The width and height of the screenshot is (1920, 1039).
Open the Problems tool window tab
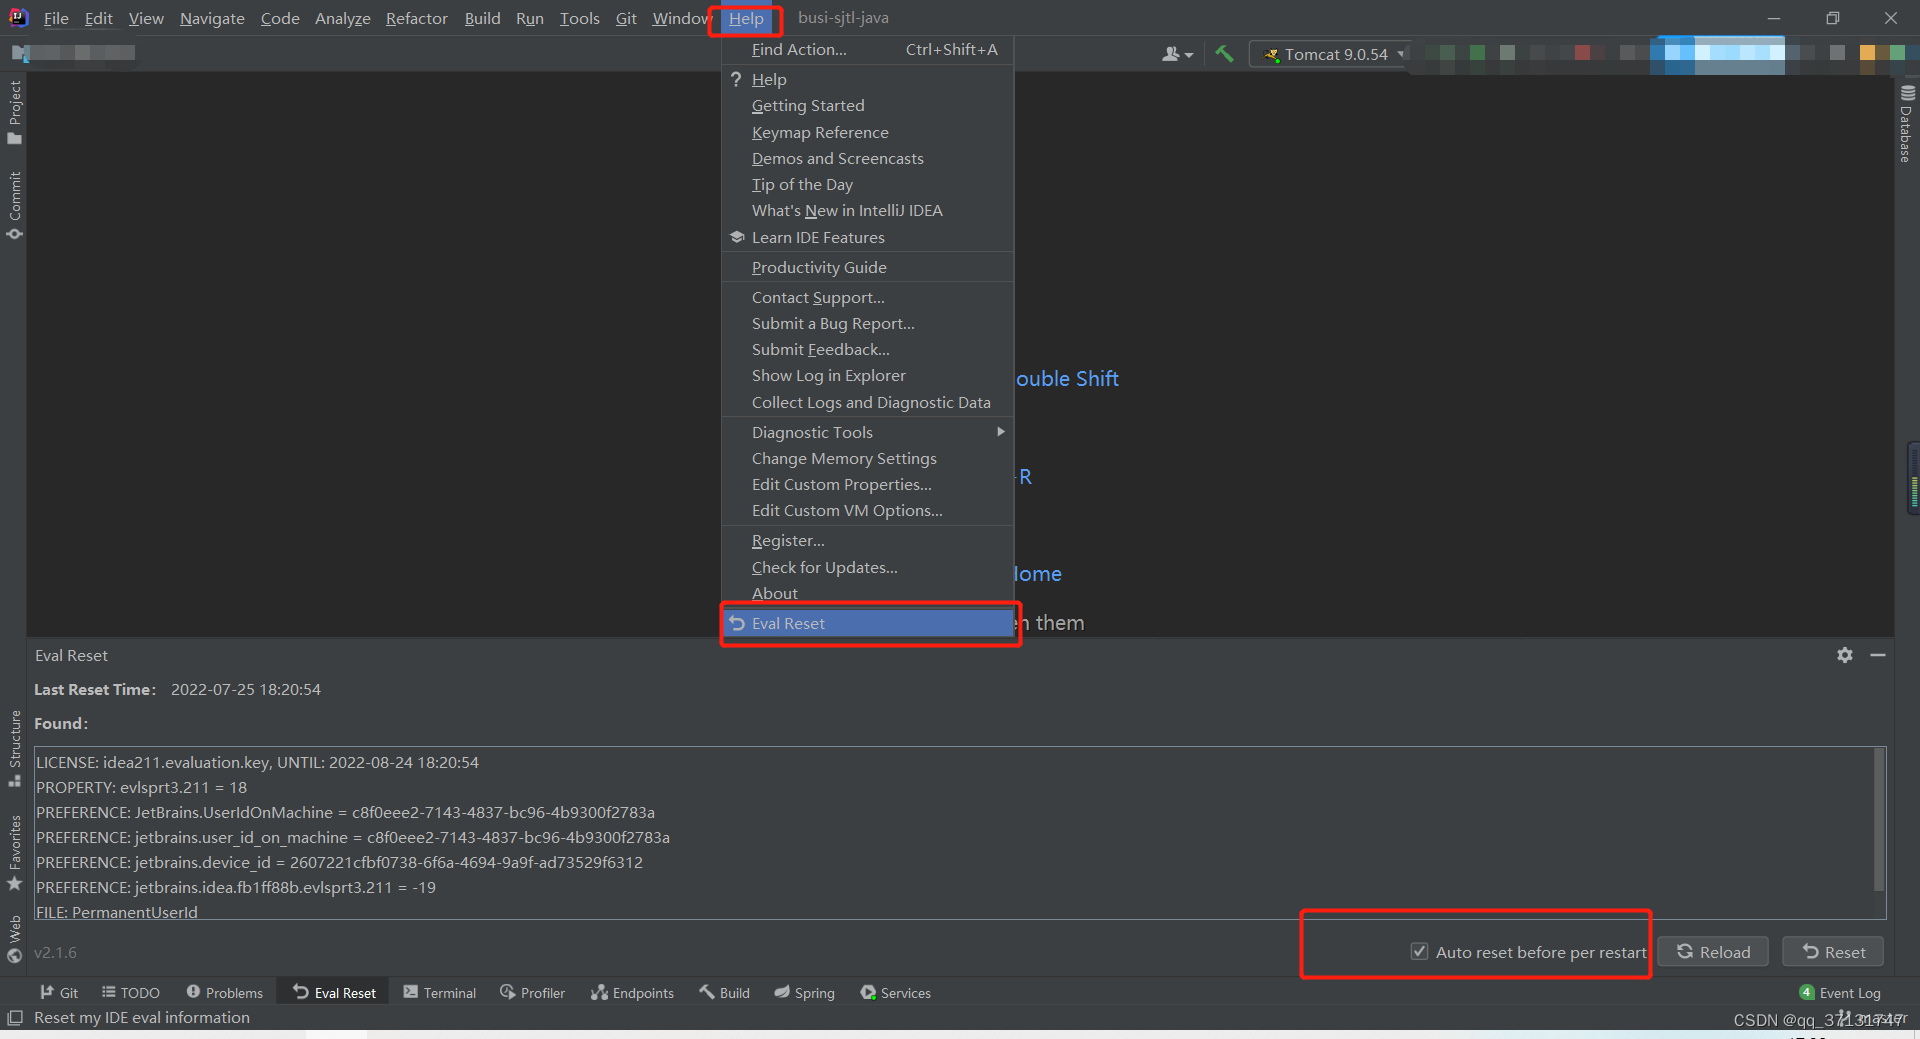point(225,993)
